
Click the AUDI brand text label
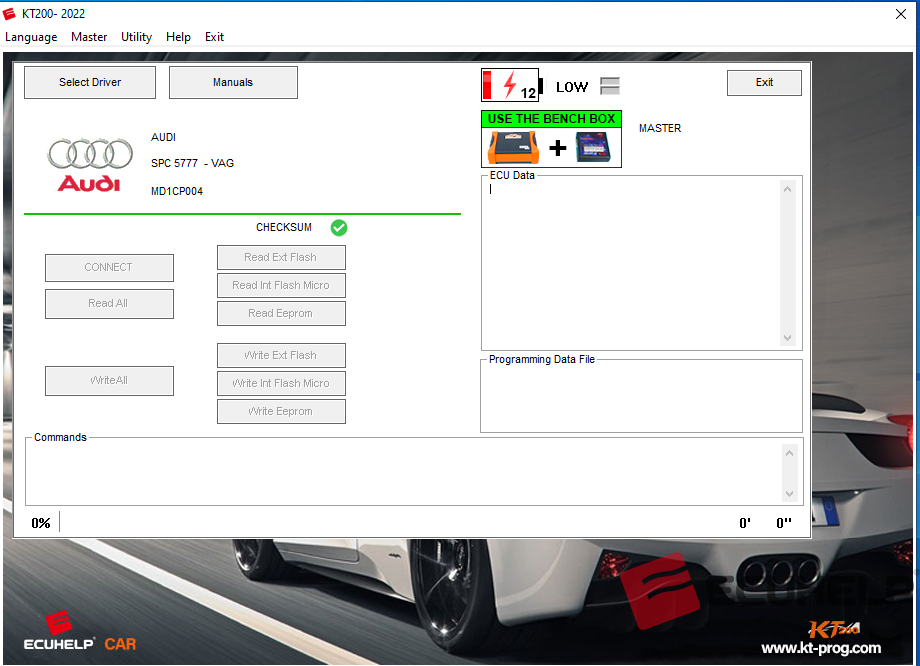click(163, 137)
